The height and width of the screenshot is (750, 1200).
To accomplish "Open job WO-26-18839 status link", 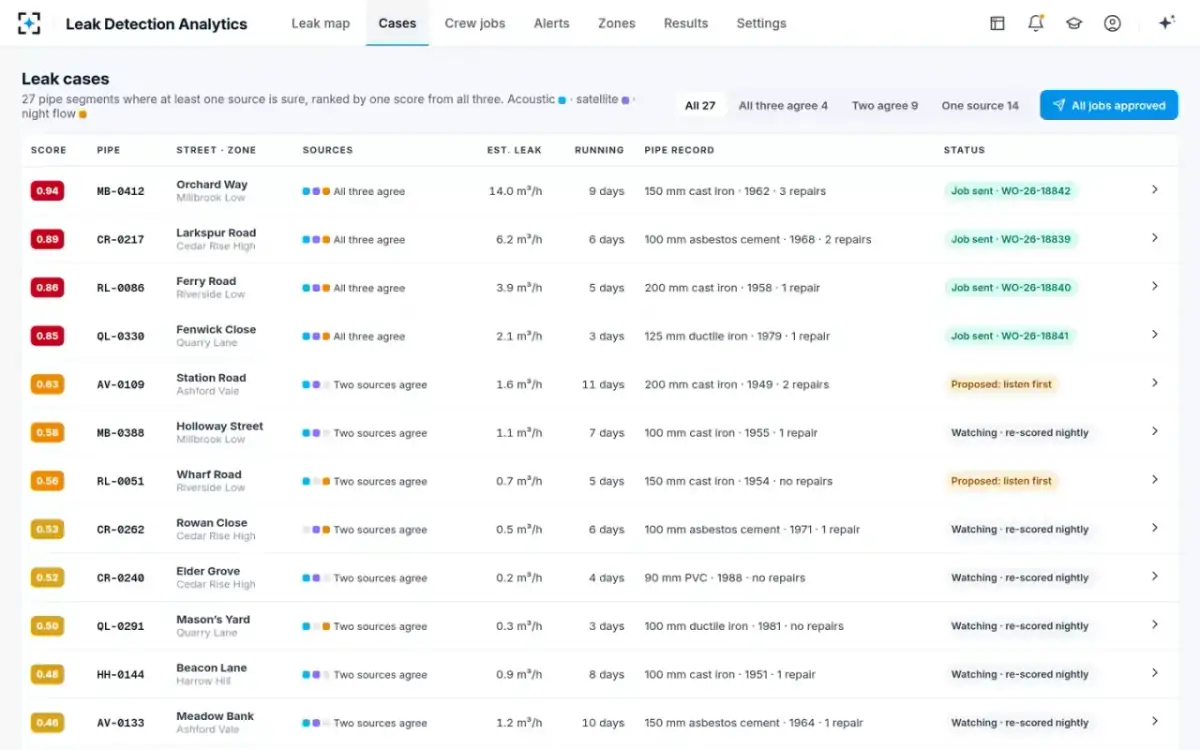I will (1011, 239).
